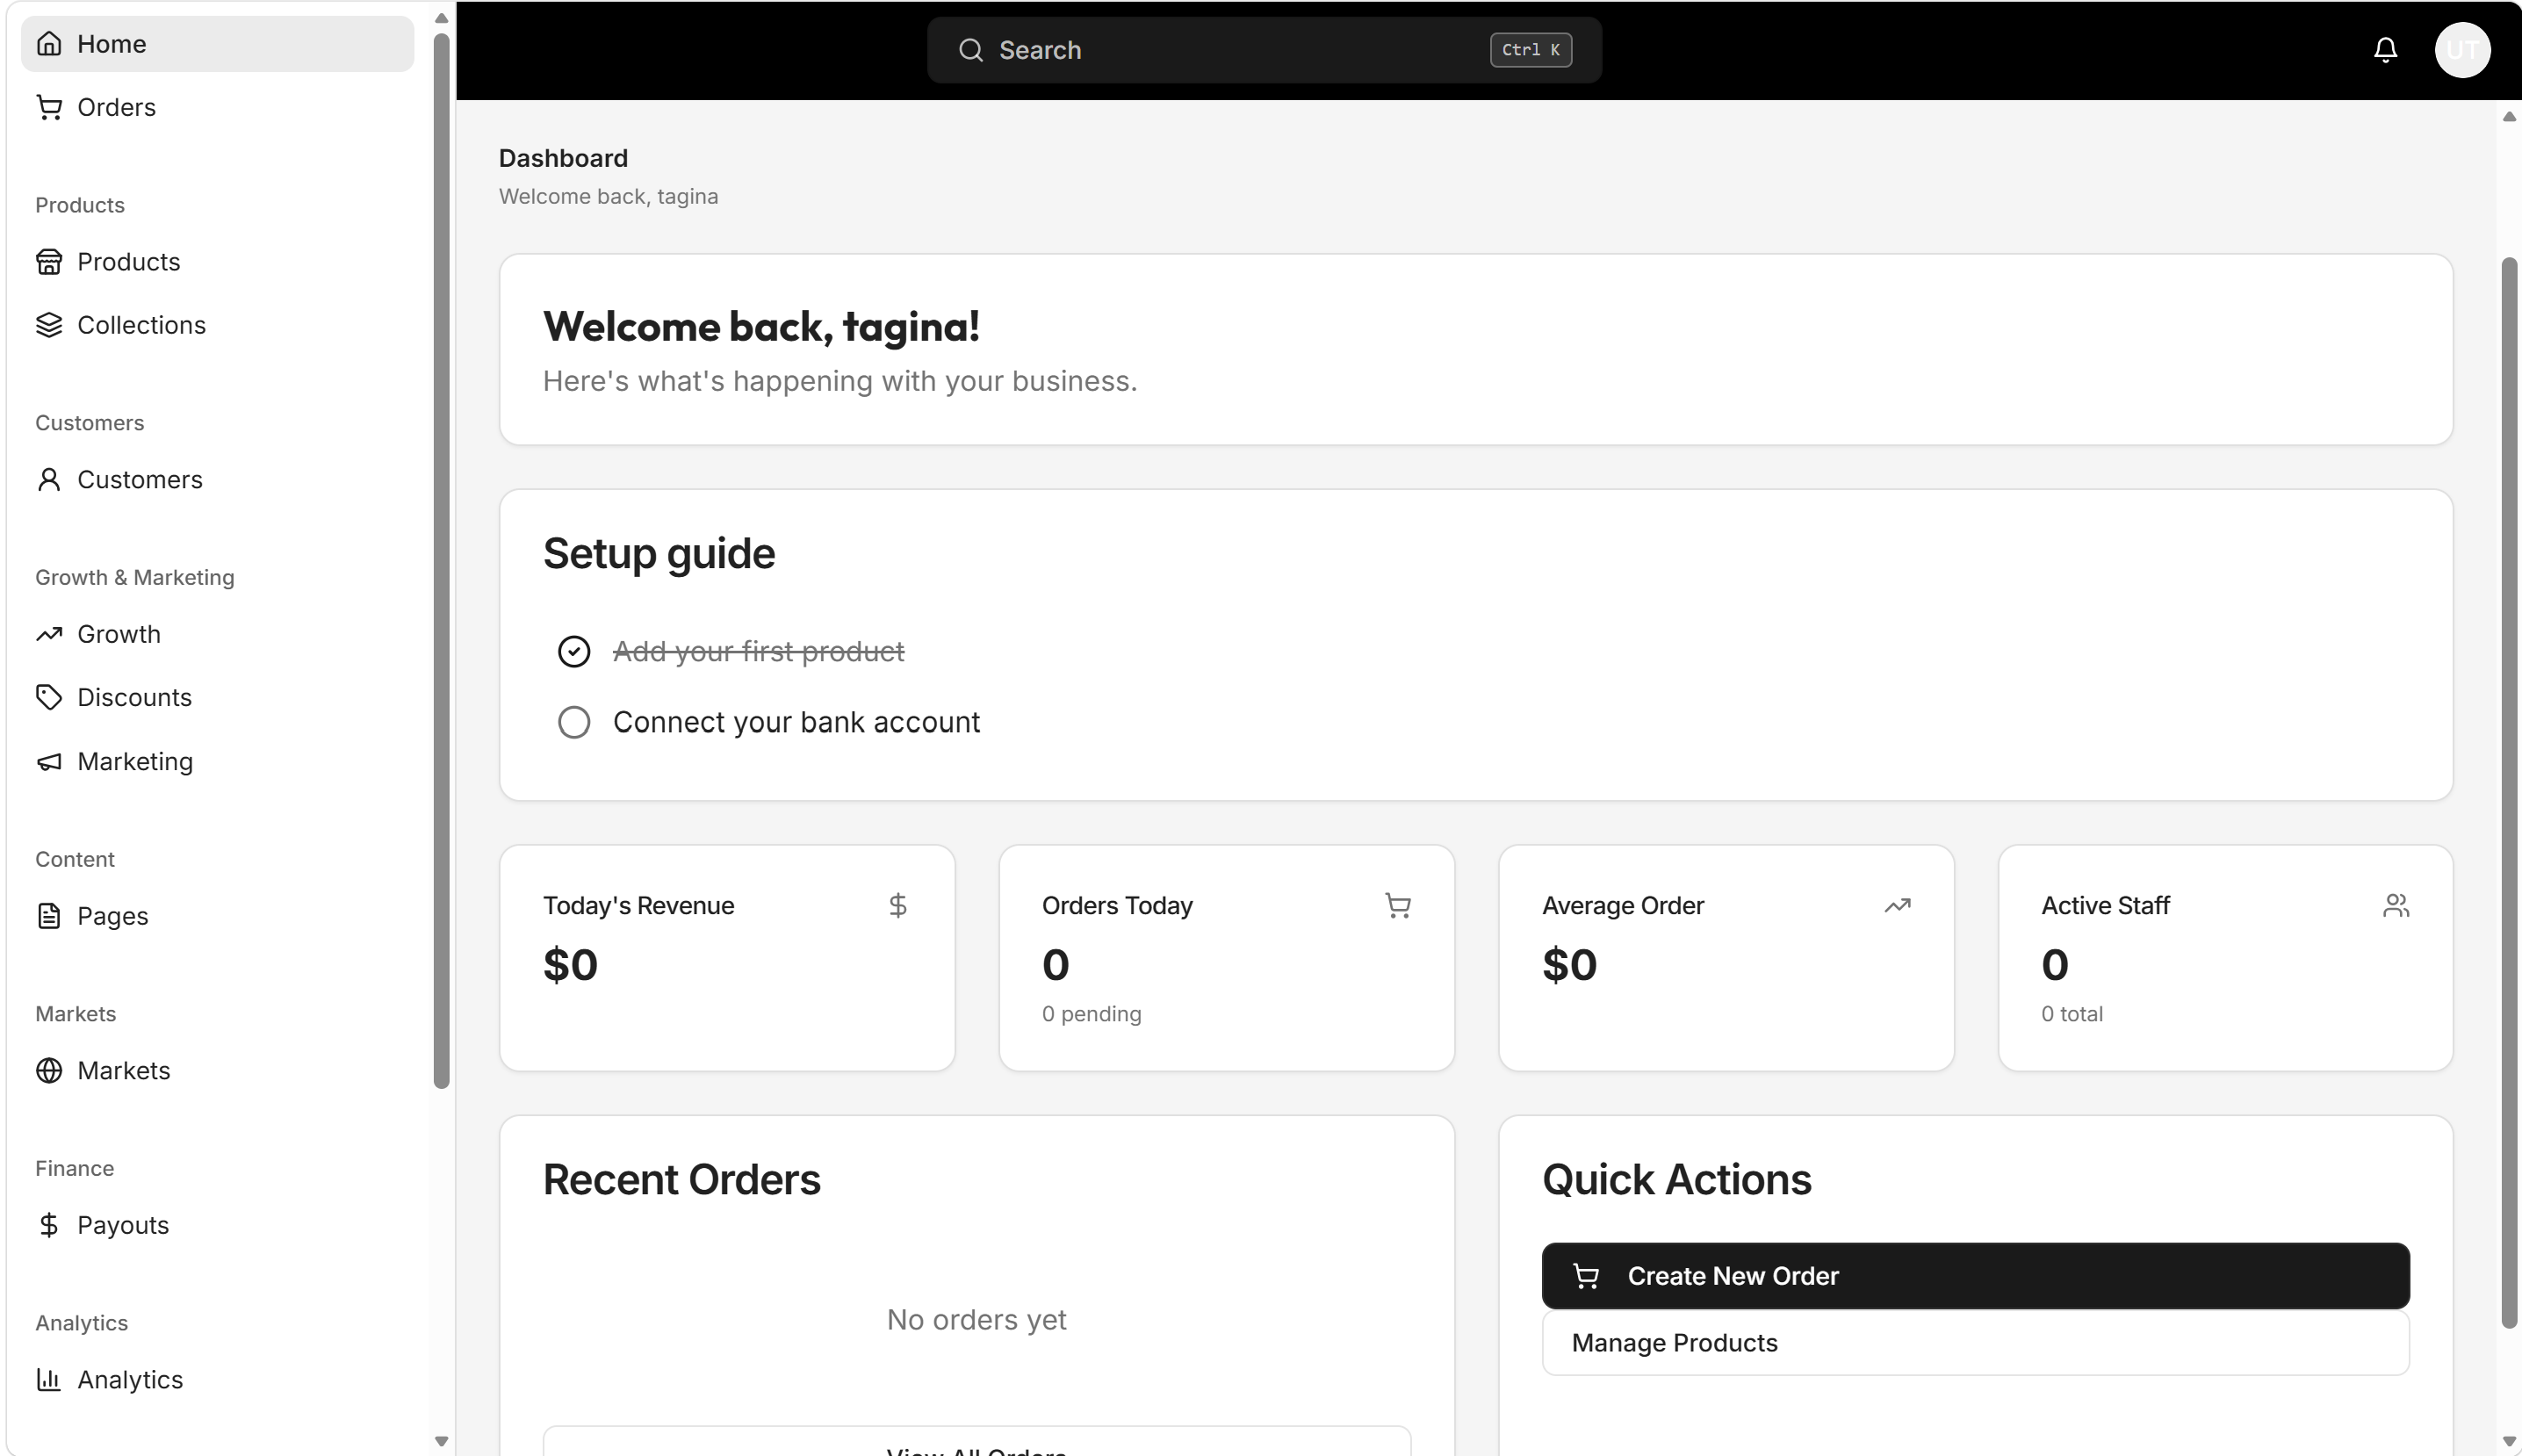Click the Discounts tag icon
The image size is (2522, 1456).
[x=49, y=697]
